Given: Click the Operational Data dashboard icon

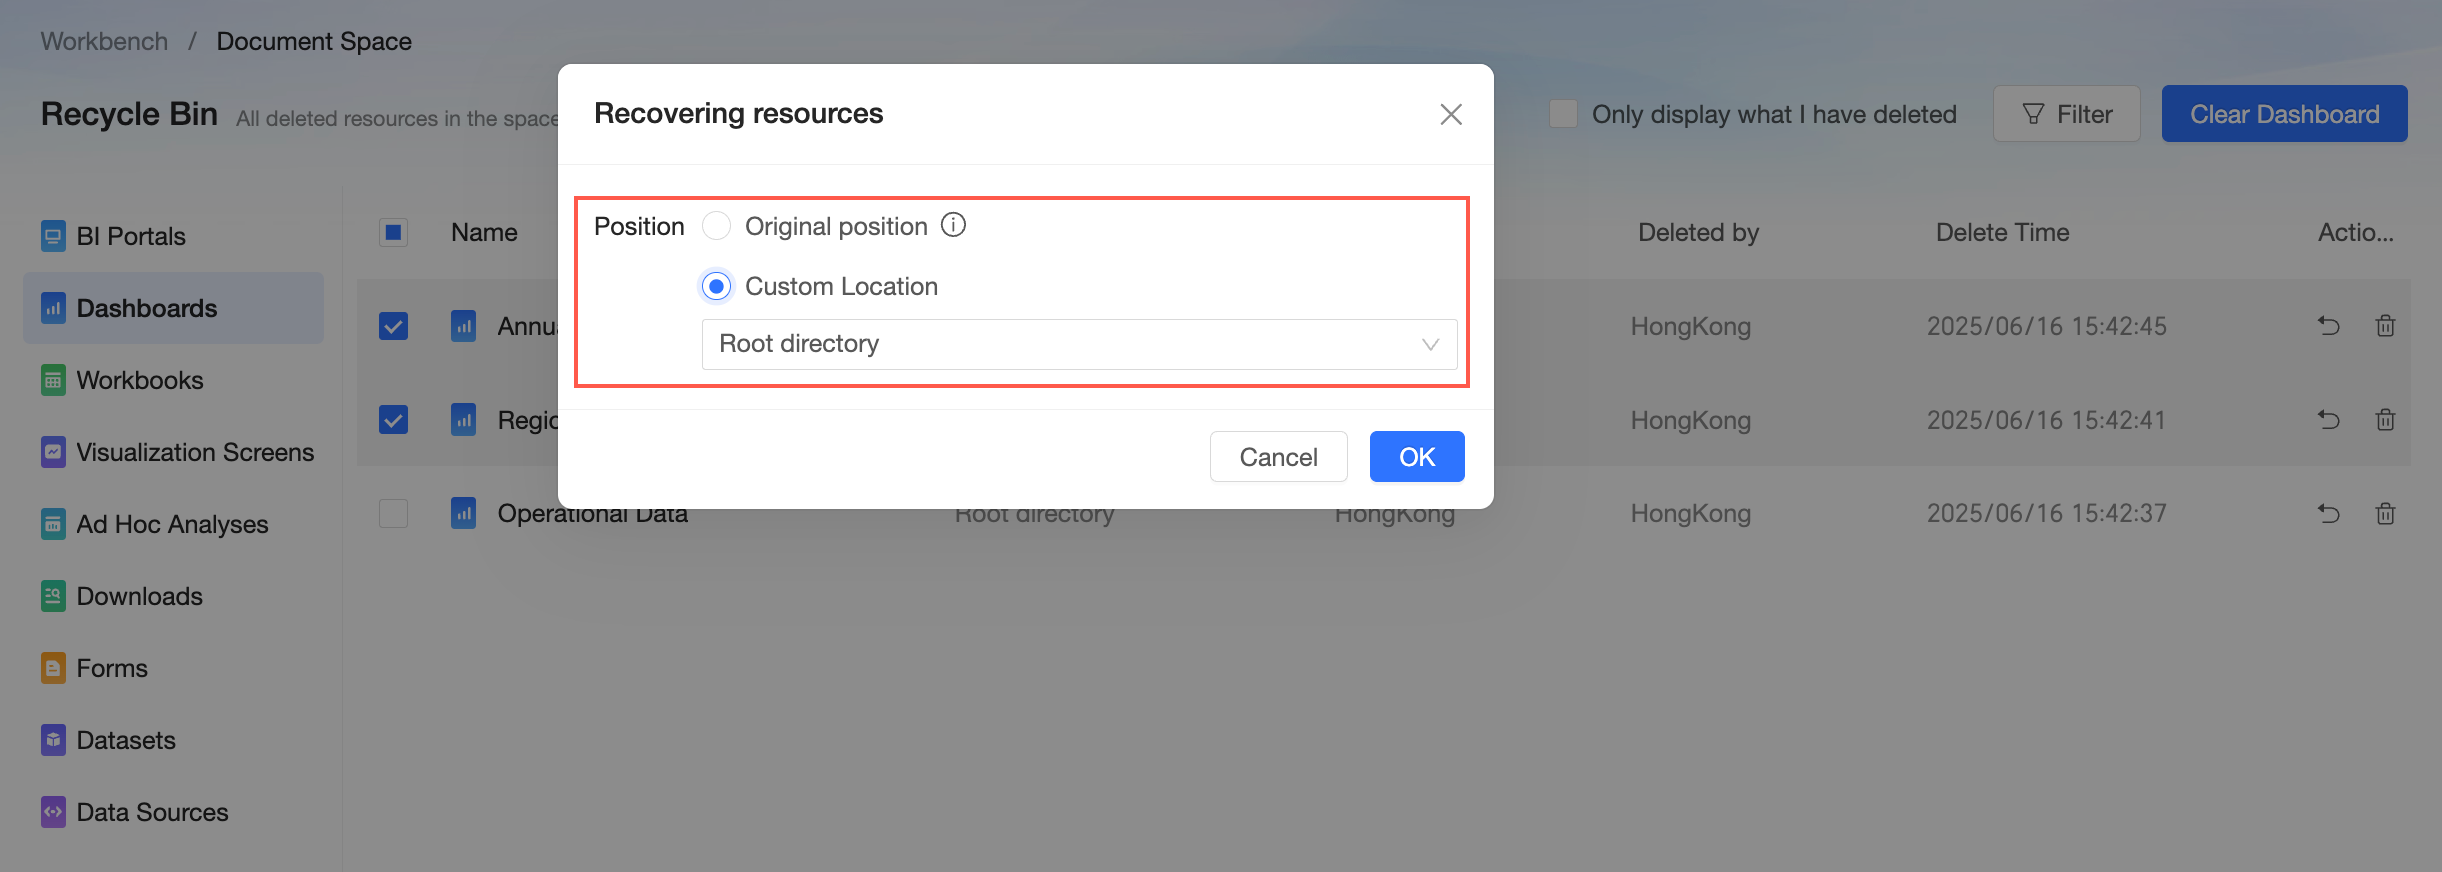Looking at the screenshot, I should tap(463, 513).
